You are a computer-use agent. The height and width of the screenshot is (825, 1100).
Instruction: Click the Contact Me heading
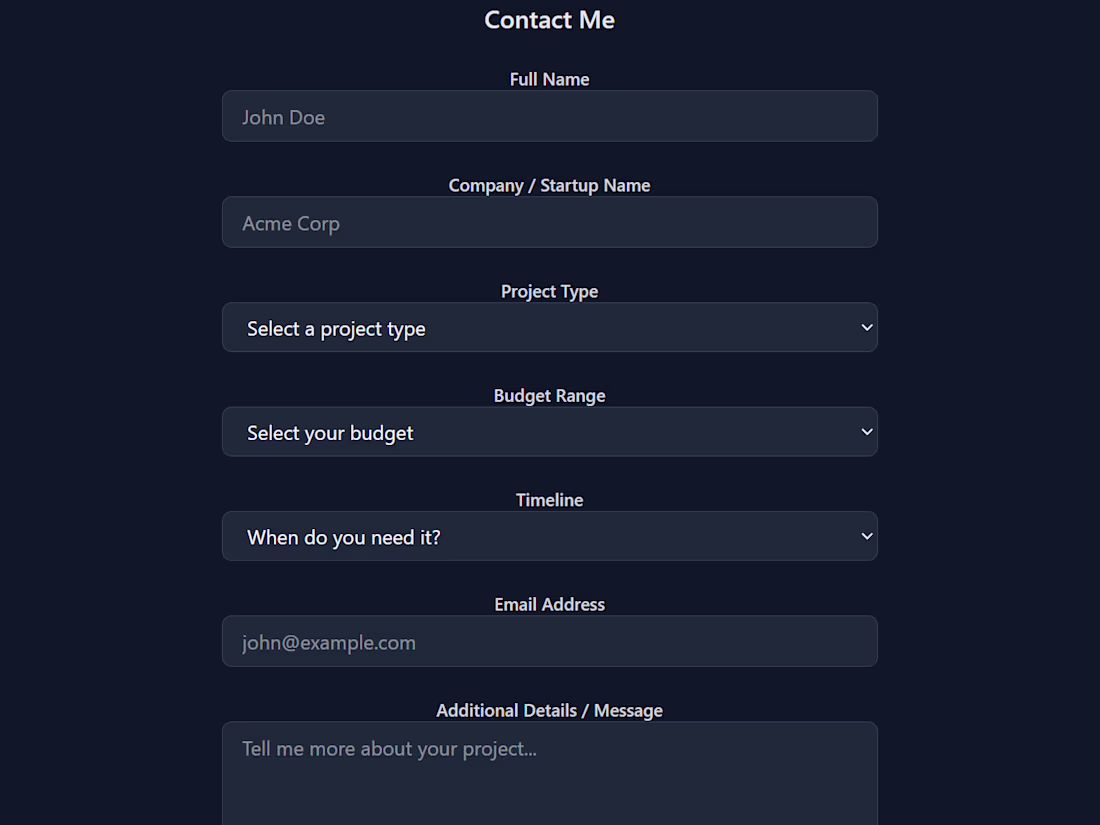point(549,19)
